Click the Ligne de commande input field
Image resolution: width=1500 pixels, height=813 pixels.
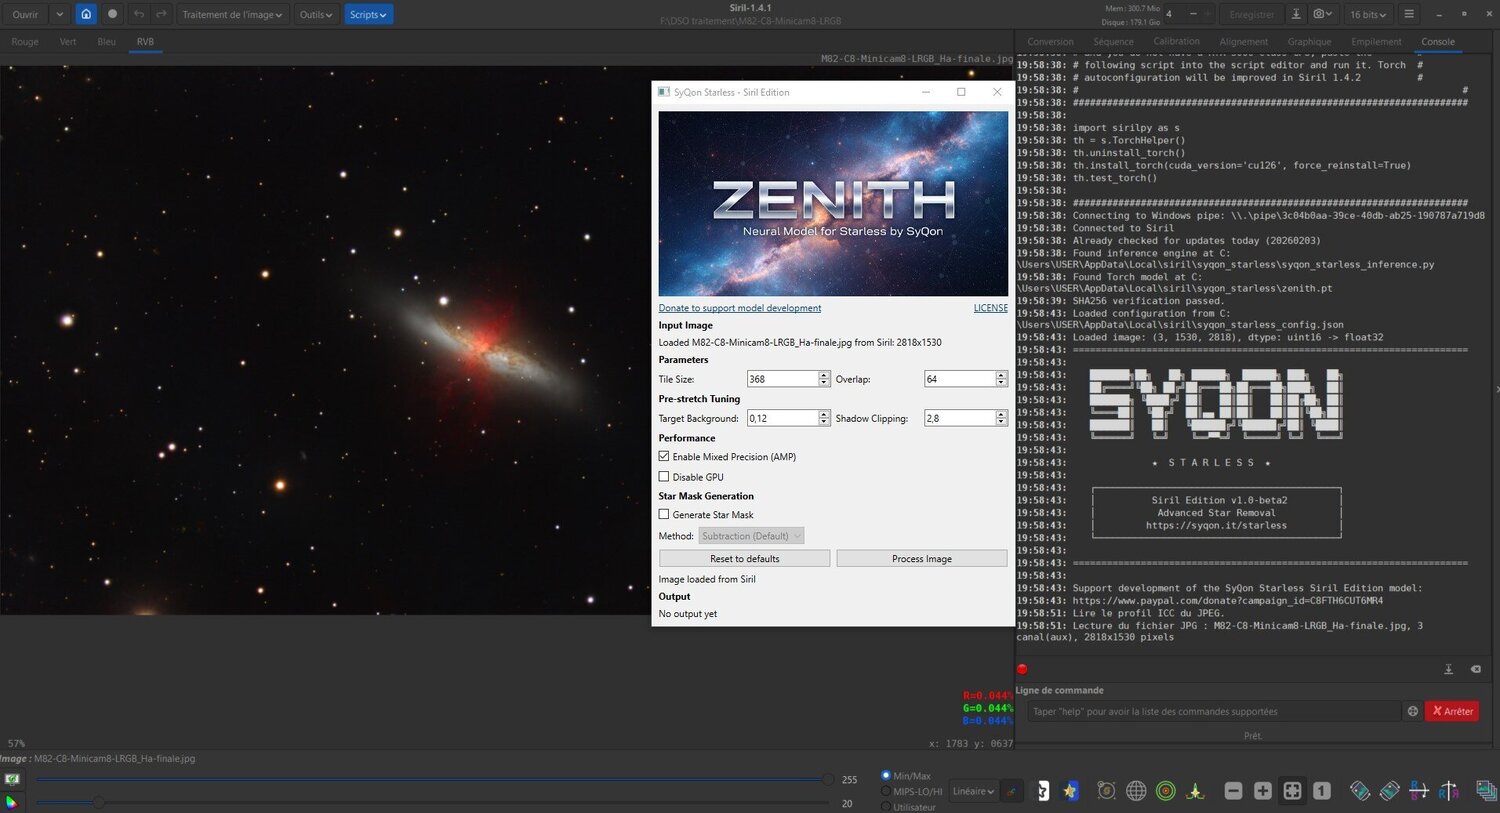click(x=1214, y=711)
